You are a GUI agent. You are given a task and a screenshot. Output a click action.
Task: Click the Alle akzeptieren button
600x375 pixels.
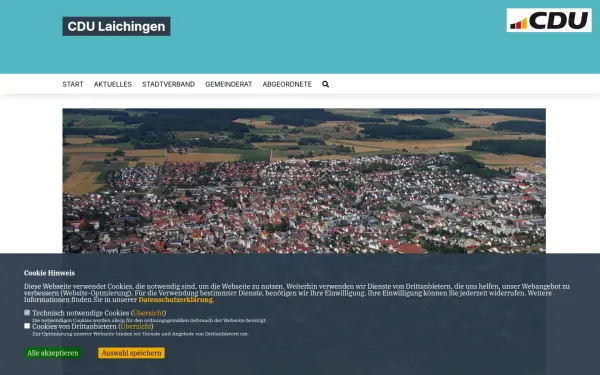[x=53, y=353]
